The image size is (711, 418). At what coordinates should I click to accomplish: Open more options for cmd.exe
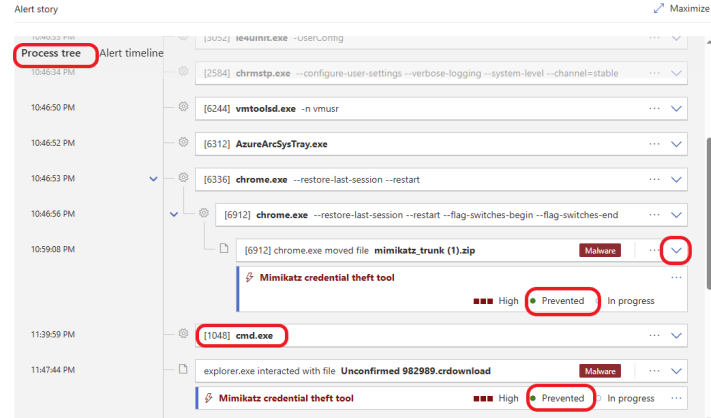coord(654,335)
